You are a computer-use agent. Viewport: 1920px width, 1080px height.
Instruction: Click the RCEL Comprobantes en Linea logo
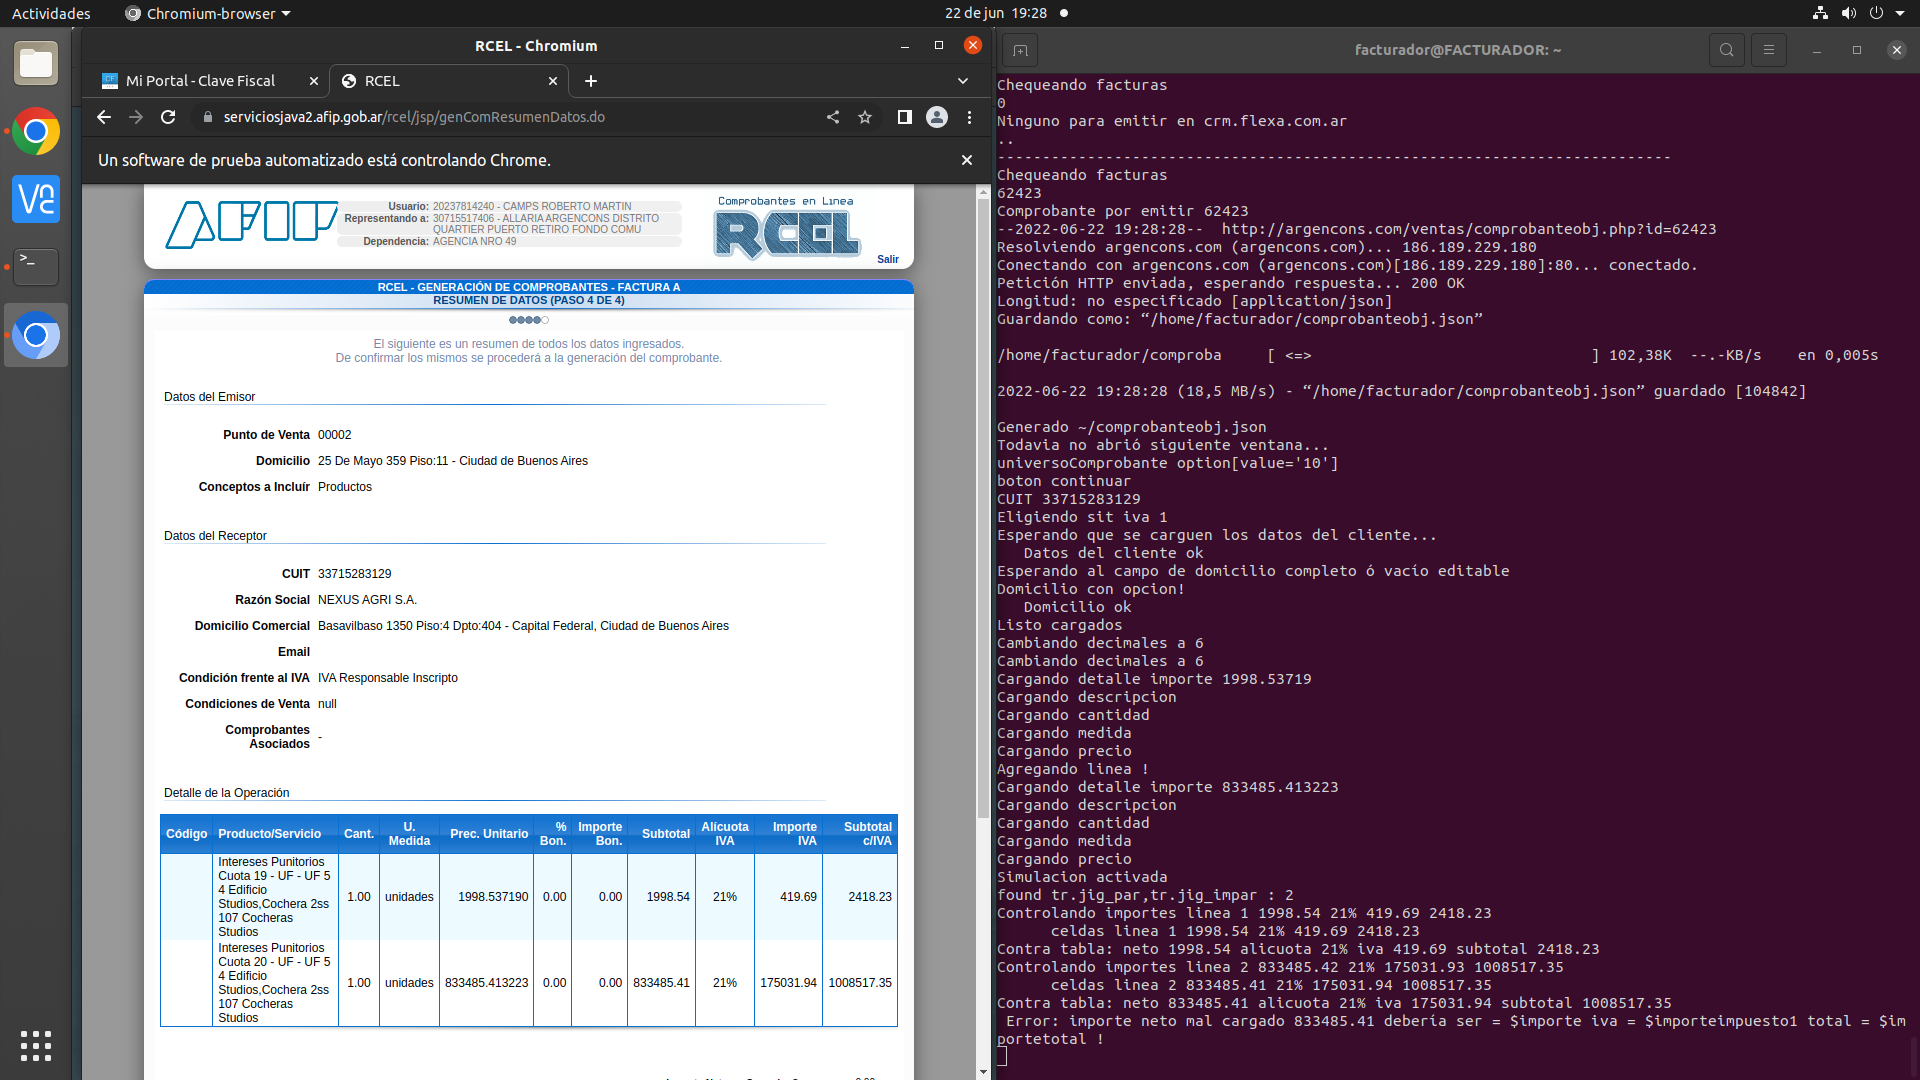click(x=787, y=229)
